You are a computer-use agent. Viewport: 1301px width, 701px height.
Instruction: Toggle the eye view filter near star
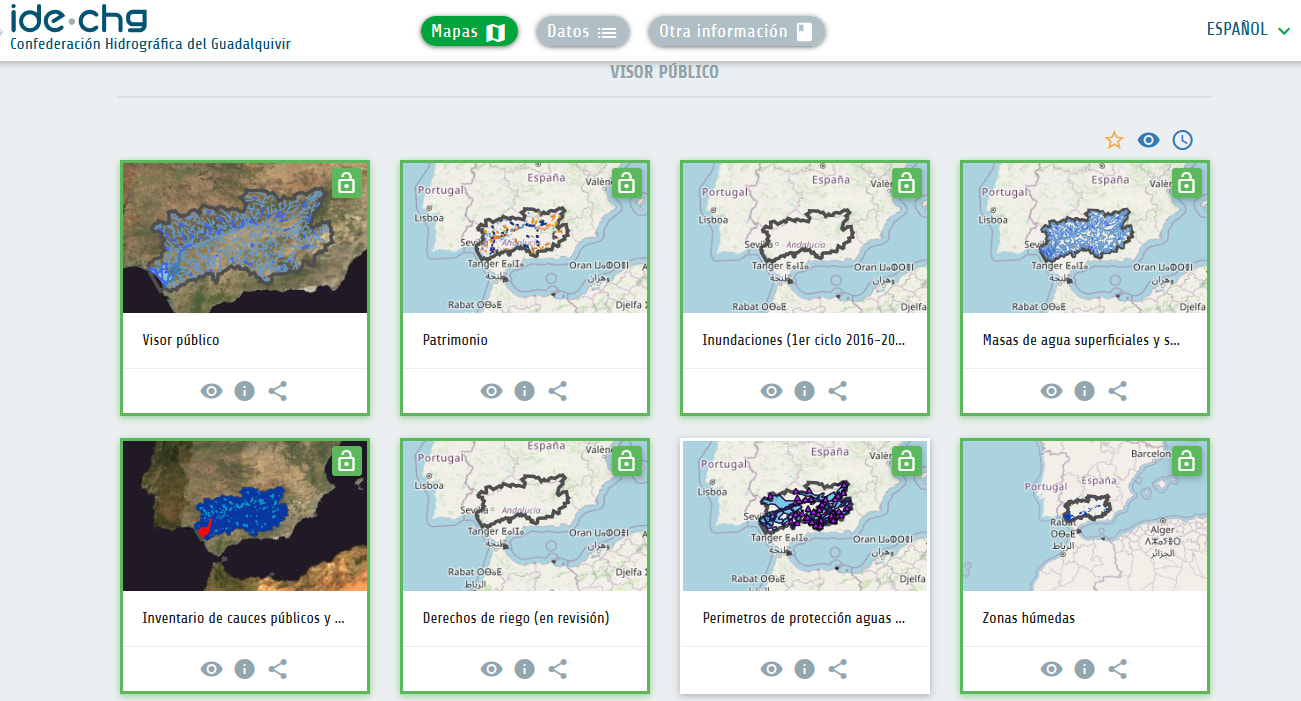pos(1148,140)
